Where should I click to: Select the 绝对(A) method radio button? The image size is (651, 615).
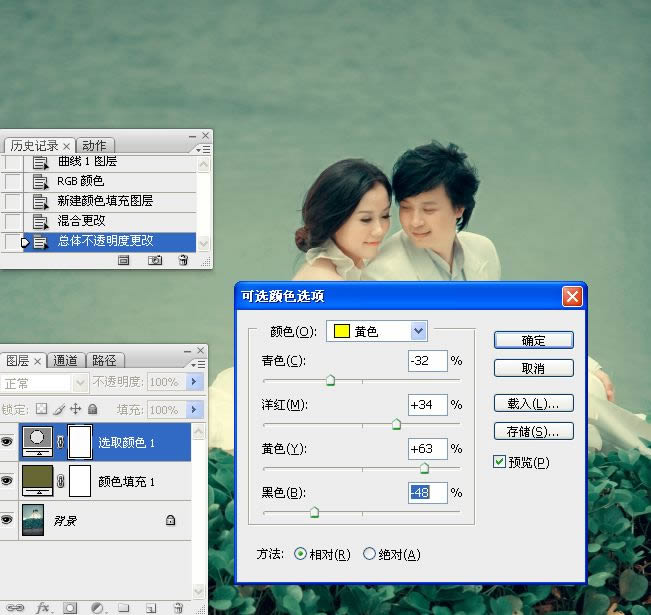point(369,554)
